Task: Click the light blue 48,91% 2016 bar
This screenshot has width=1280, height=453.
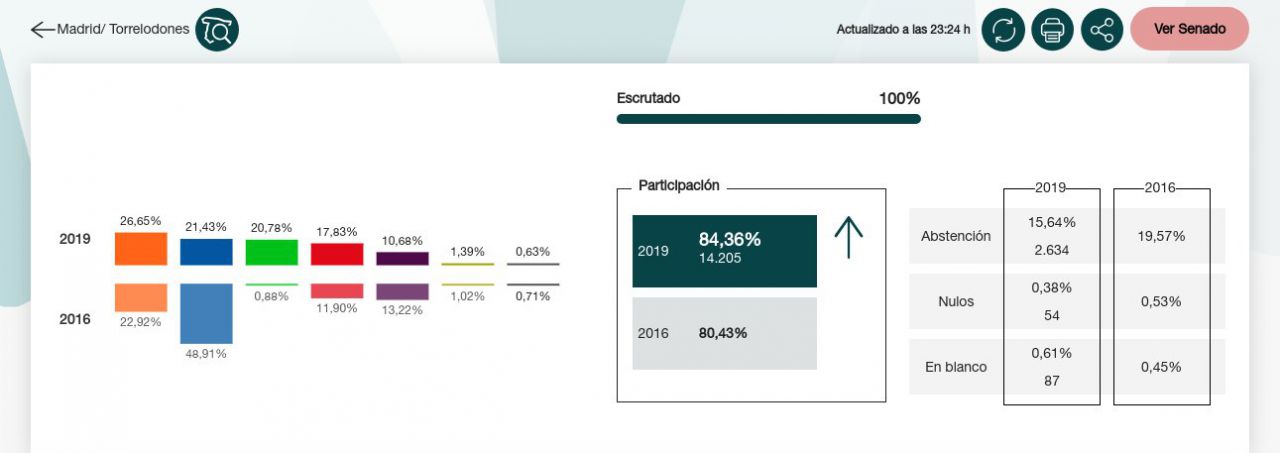Action: click(x=206, y=313)
